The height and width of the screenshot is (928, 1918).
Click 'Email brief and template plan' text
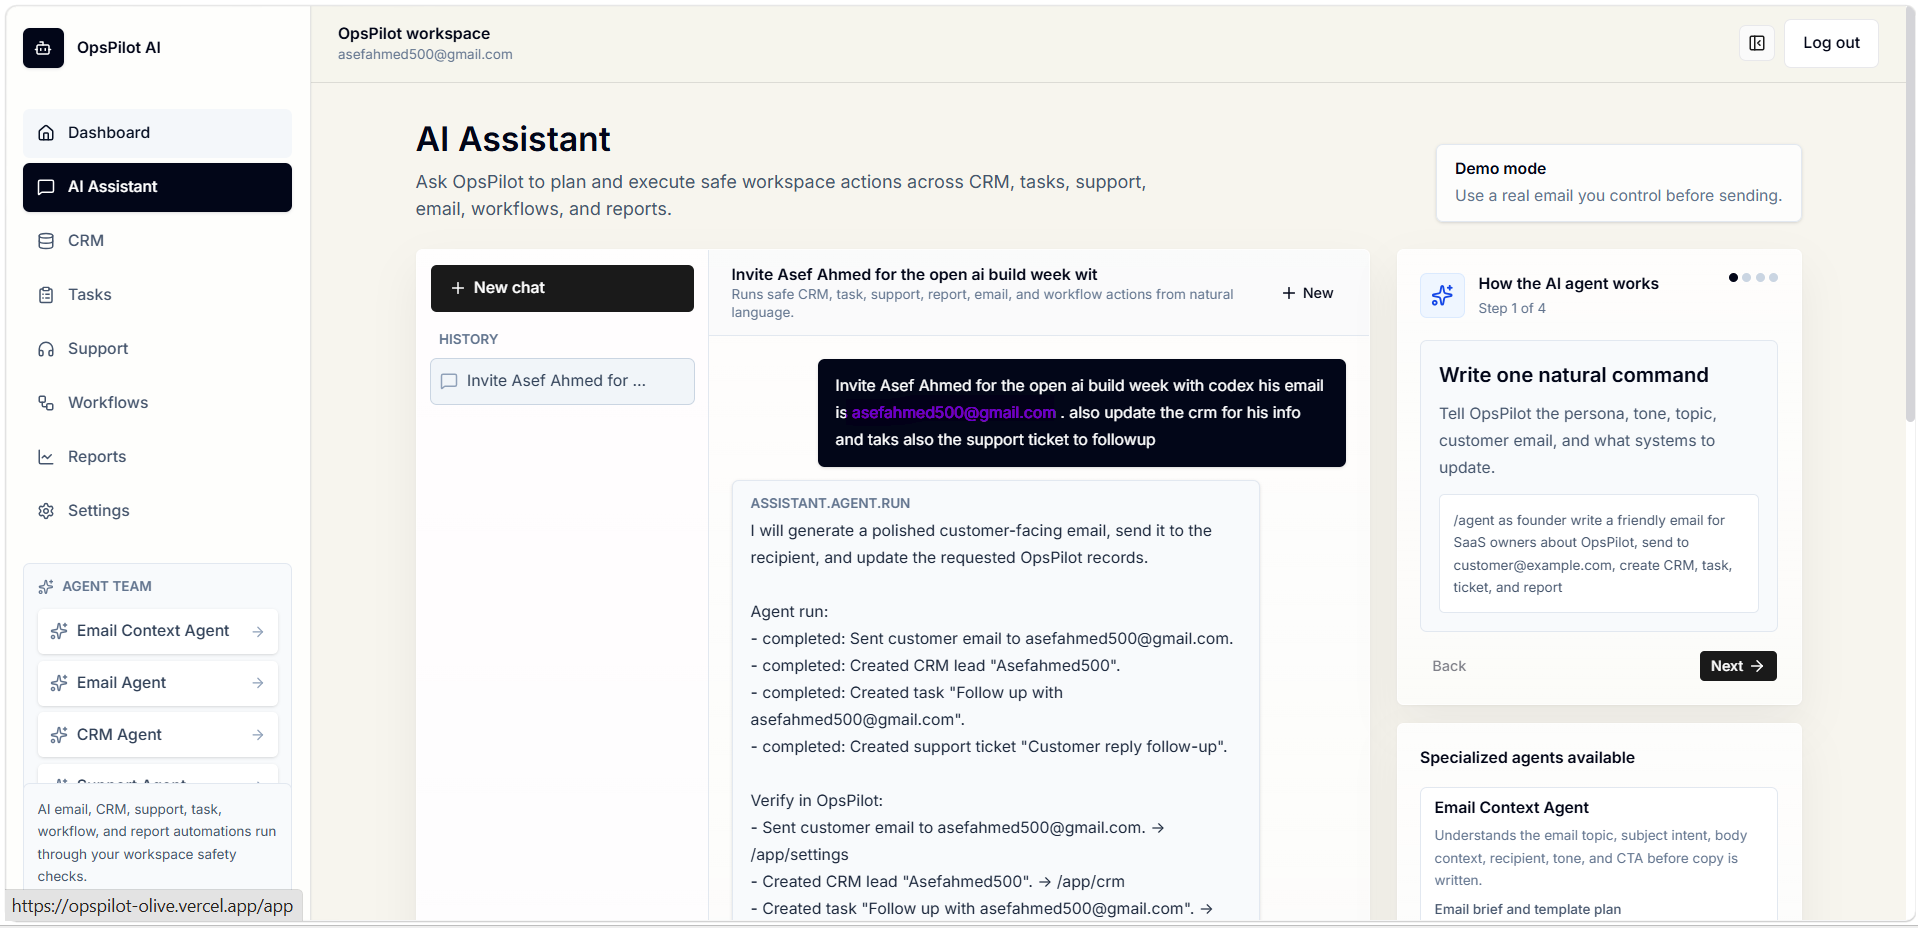(1527, 909)
